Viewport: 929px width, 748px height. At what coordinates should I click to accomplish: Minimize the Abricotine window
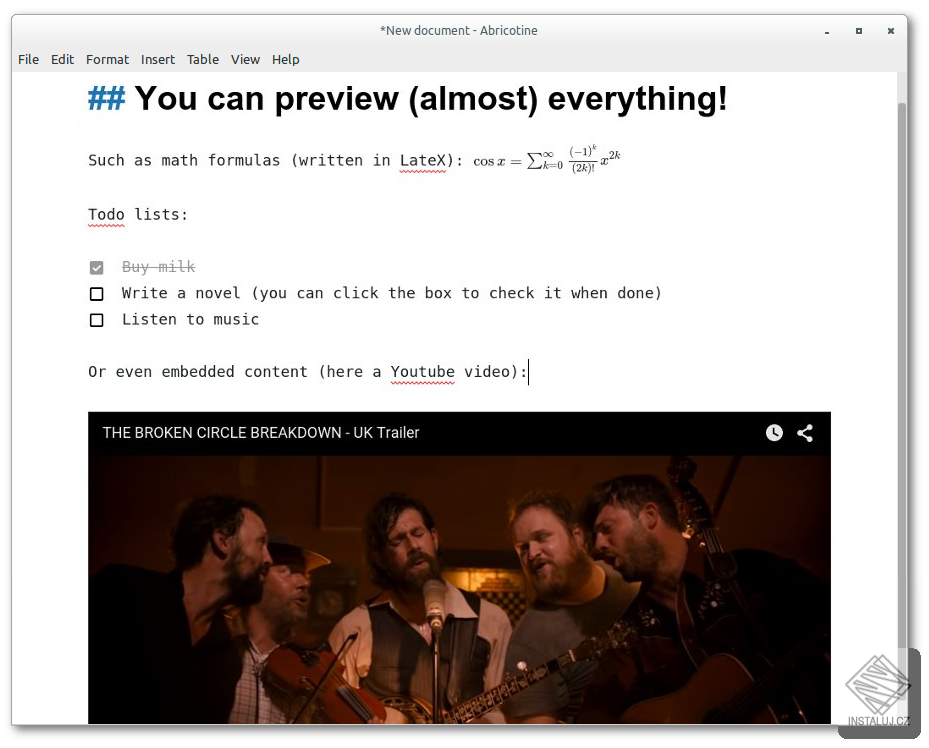click(x=827, y=31)
